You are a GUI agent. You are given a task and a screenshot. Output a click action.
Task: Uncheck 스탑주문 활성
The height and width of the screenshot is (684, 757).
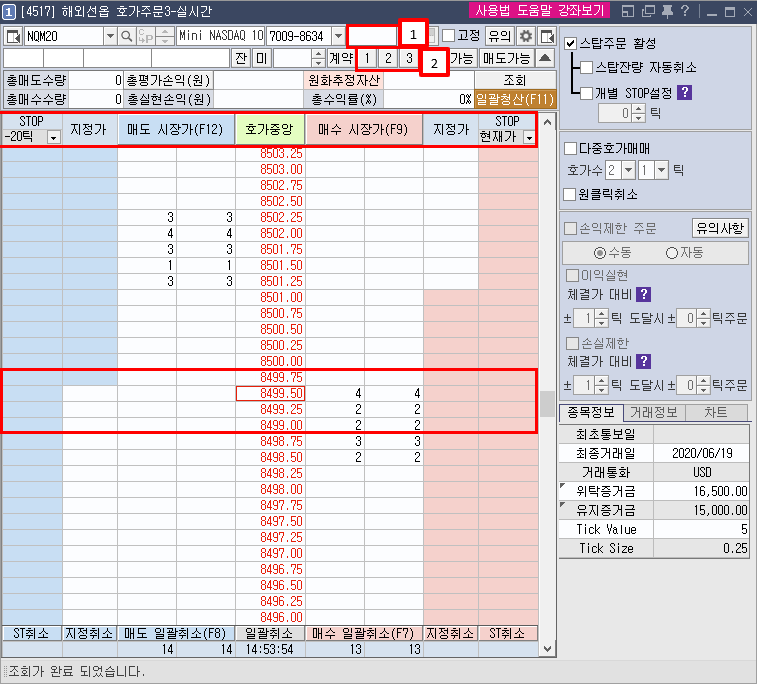point(571,43)
